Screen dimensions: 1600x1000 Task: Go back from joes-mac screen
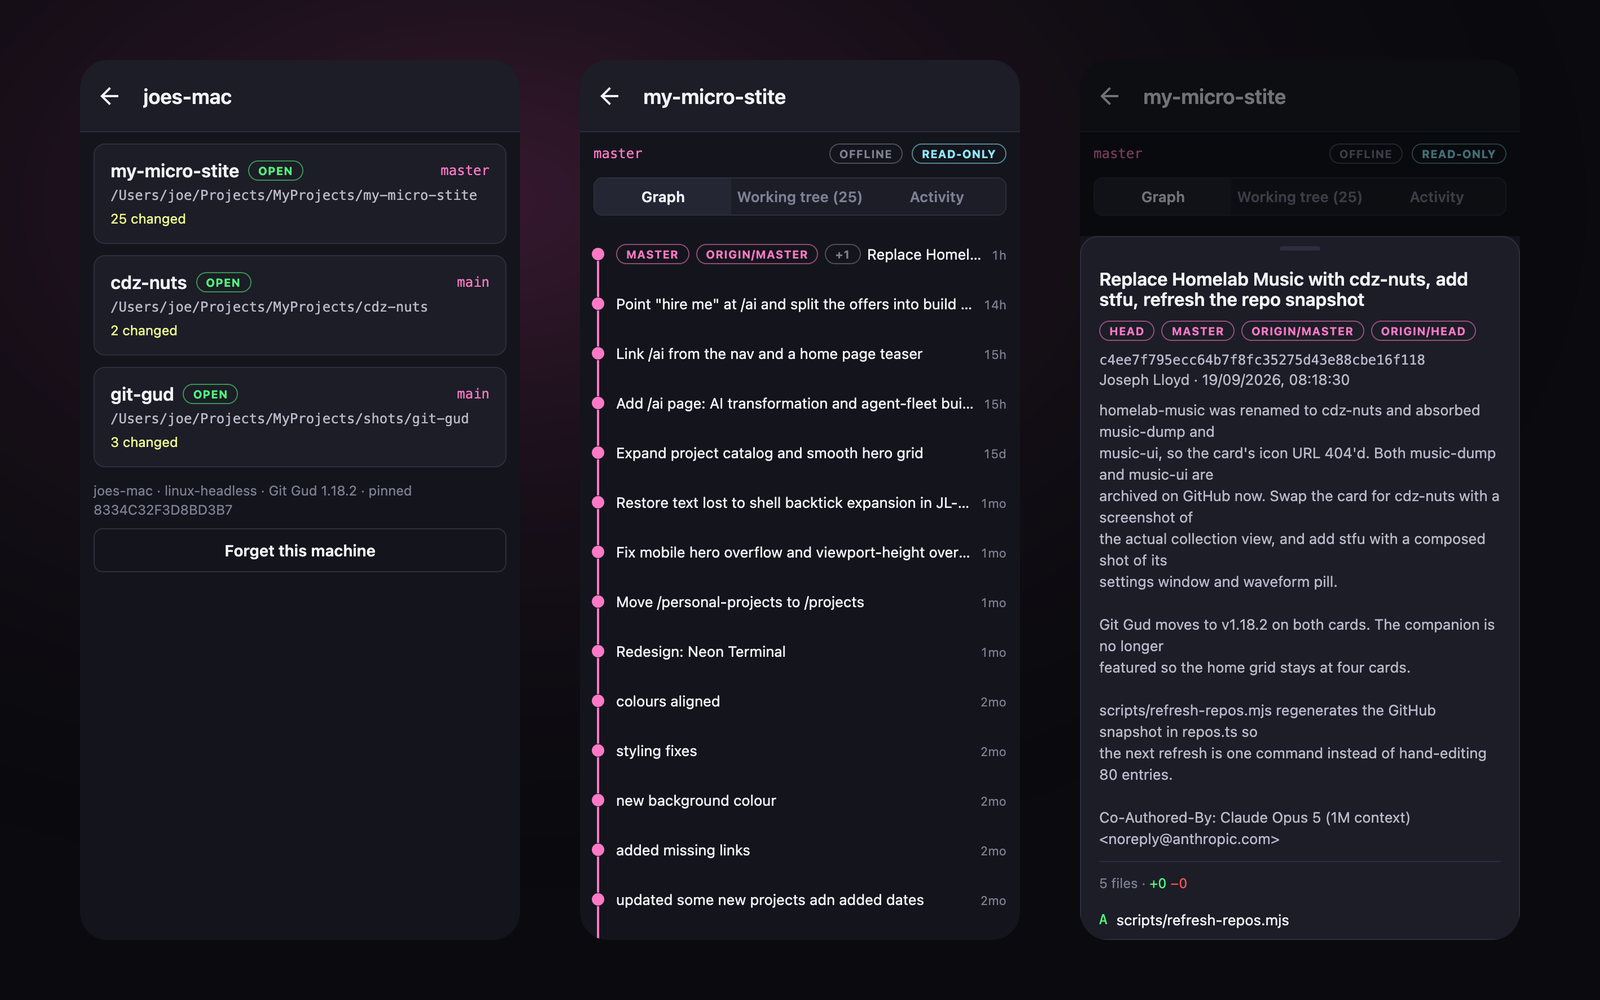[x=110, y=97]
